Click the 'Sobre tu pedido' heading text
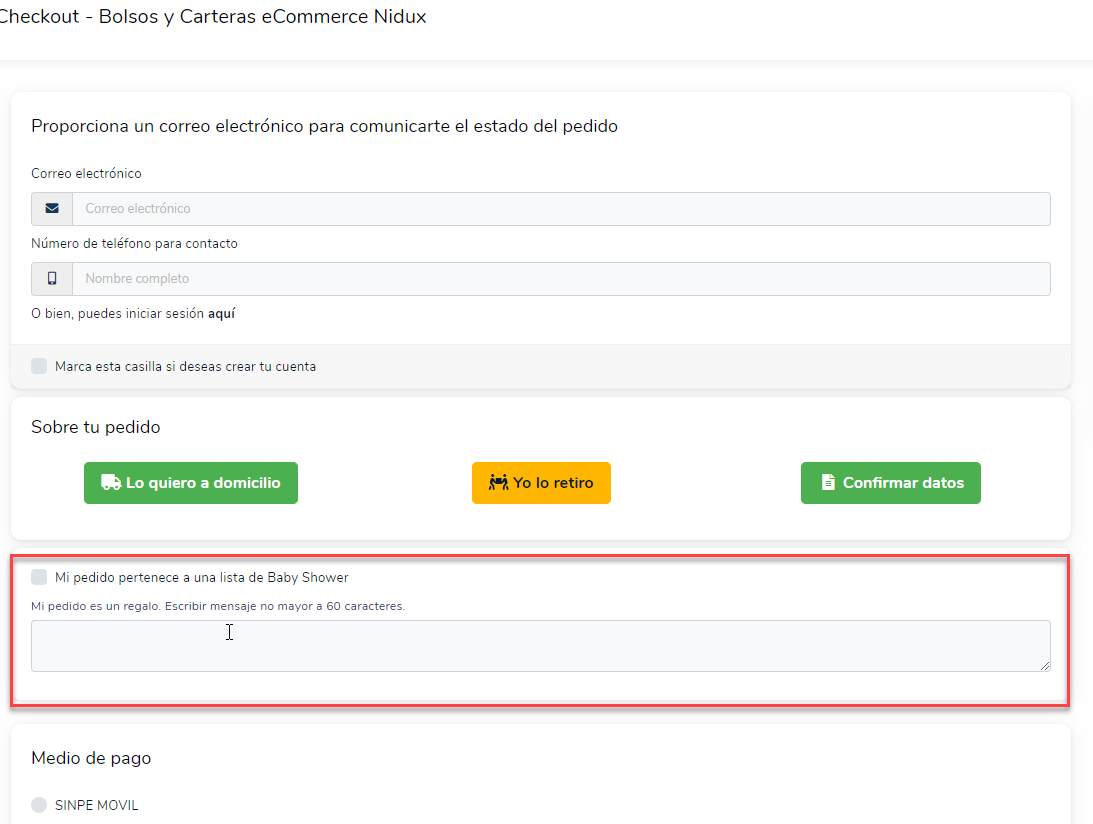This screenshot has width=1093, height=824. click(95, 427)
